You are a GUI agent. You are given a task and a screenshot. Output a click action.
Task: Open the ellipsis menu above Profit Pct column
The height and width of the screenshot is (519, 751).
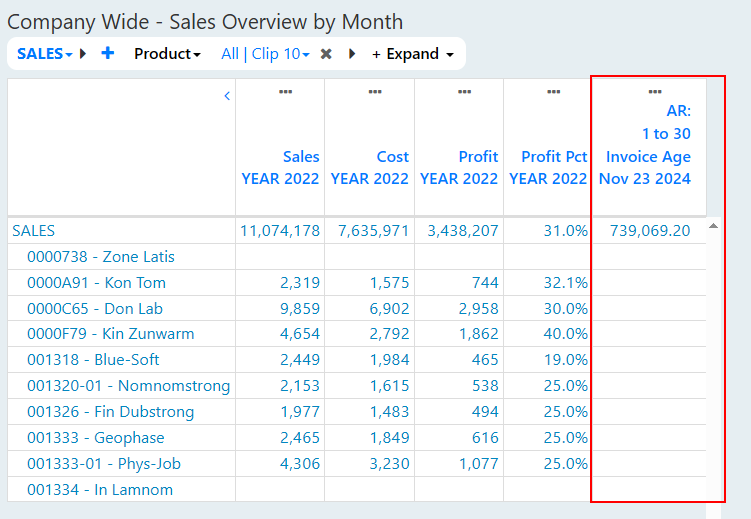(x=554, y=91)
